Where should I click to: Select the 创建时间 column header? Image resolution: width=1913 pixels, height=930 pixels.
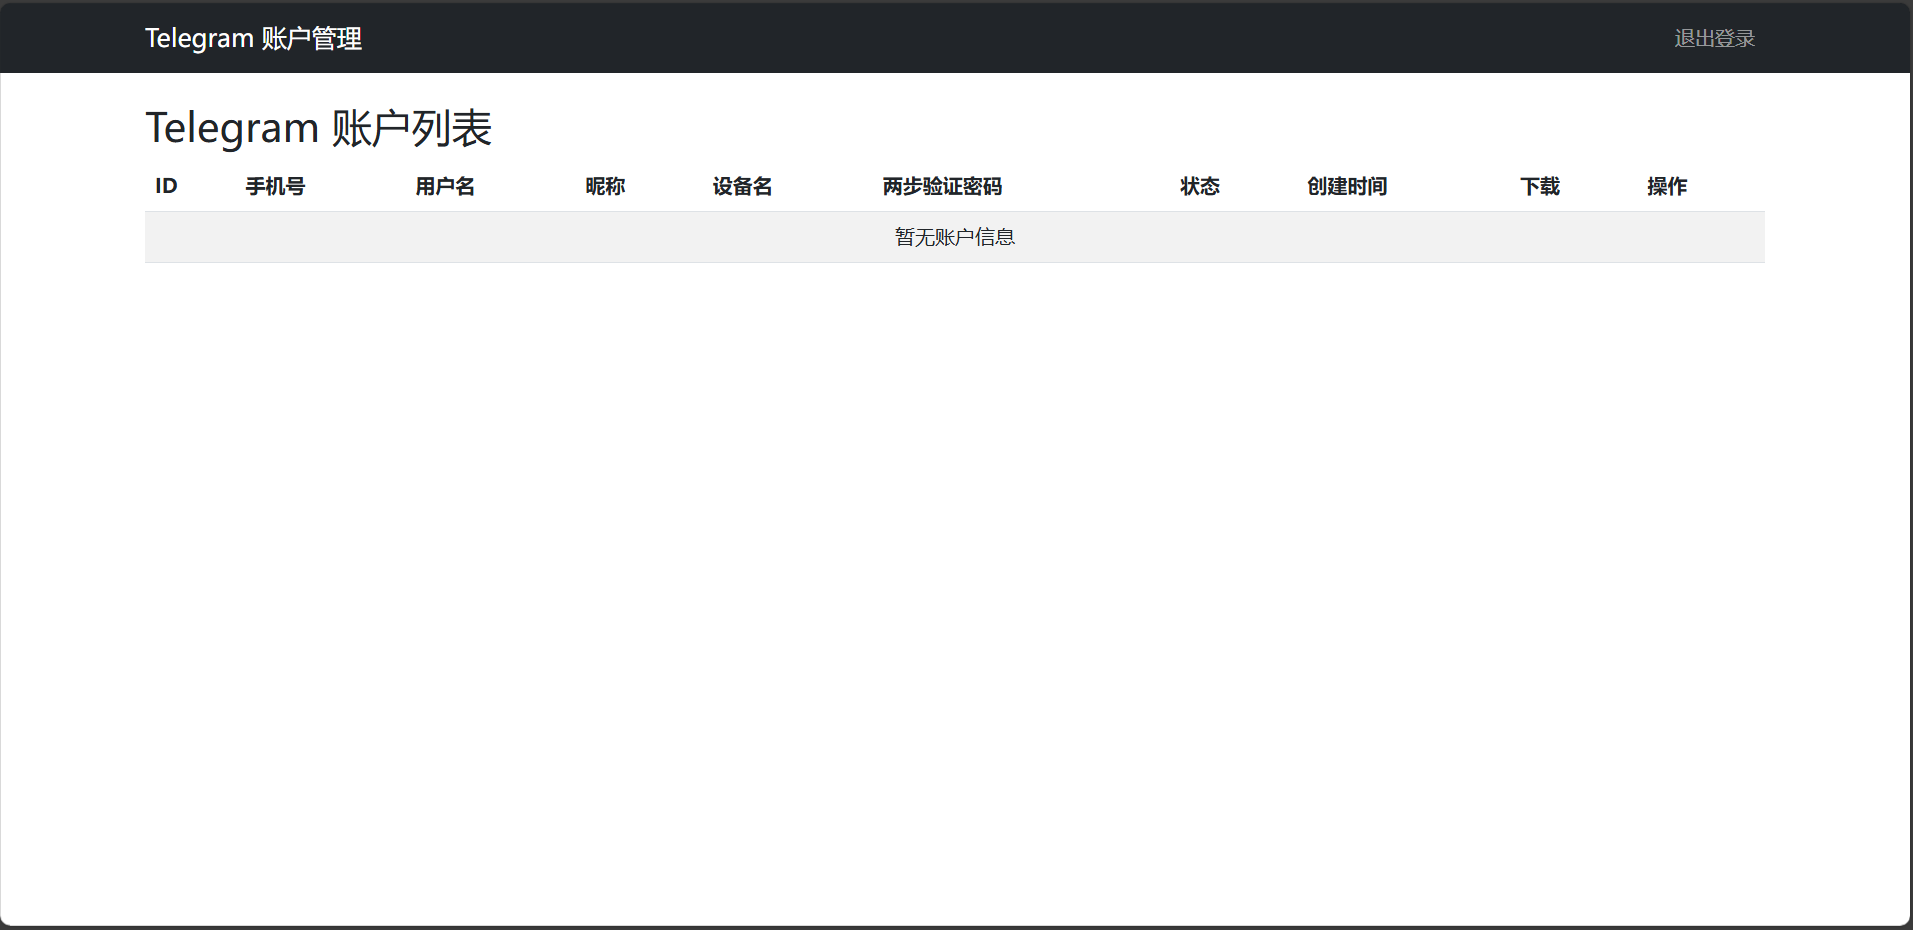coord(1347,186)
